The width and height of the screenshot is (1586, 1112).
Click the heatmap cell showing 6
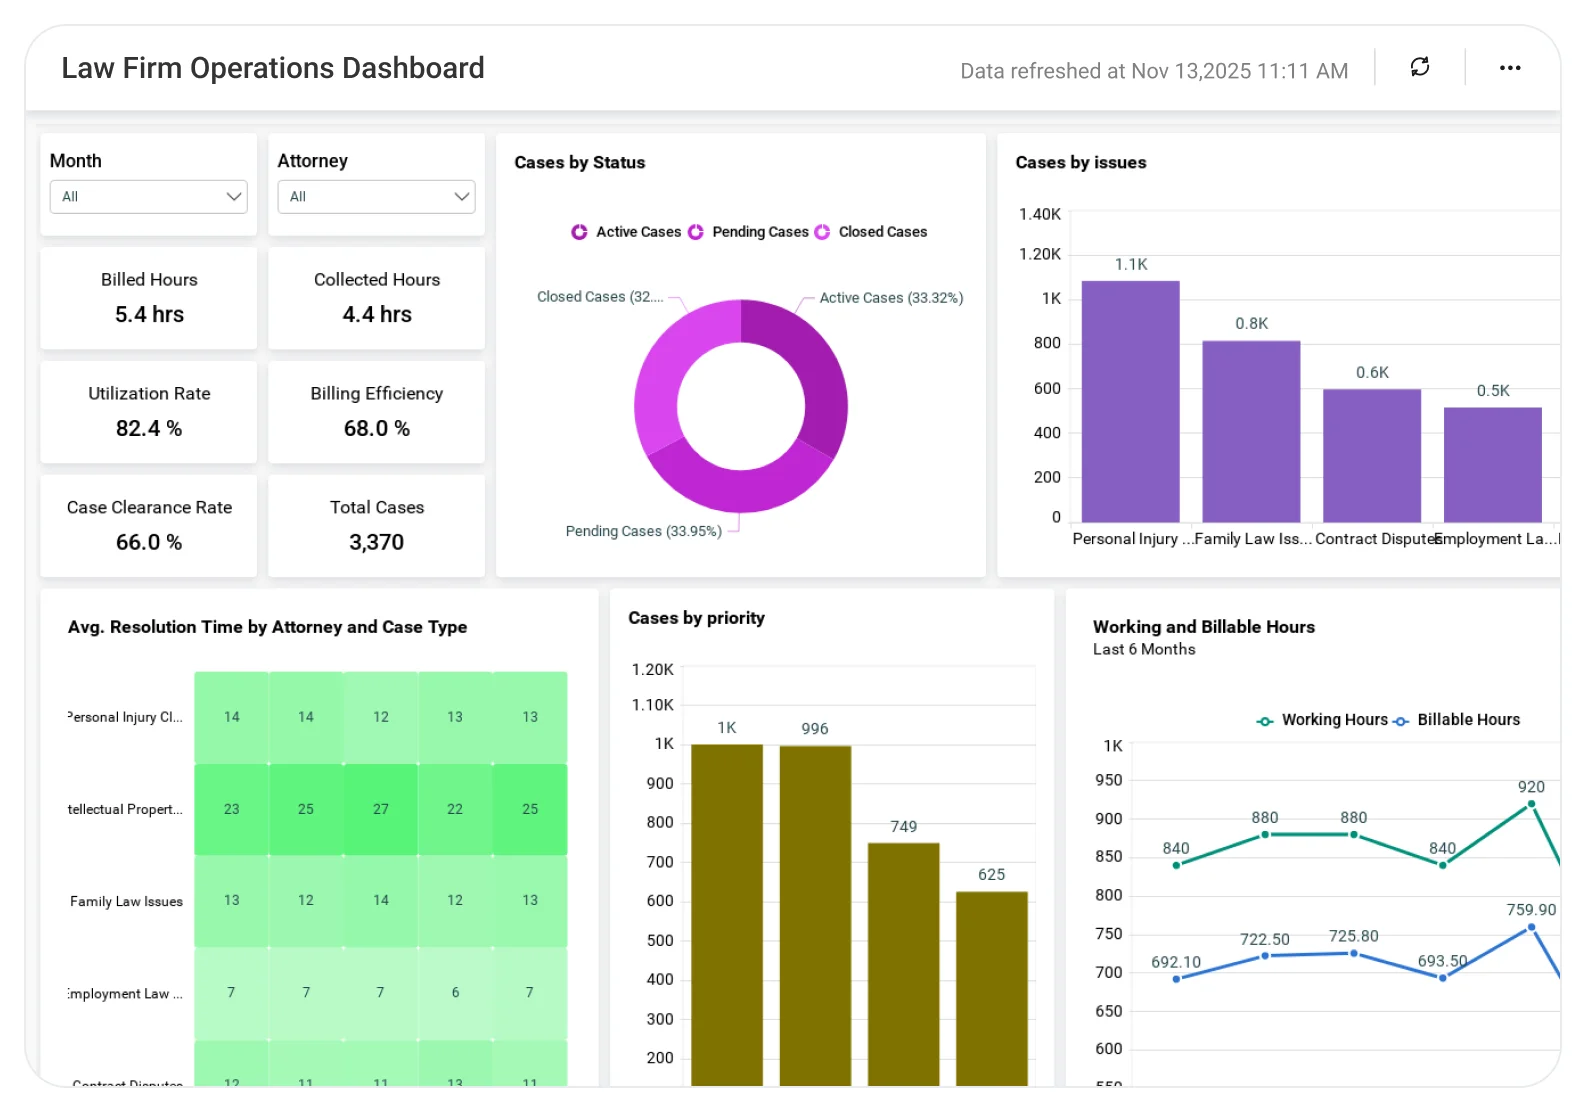pos(455,993)
